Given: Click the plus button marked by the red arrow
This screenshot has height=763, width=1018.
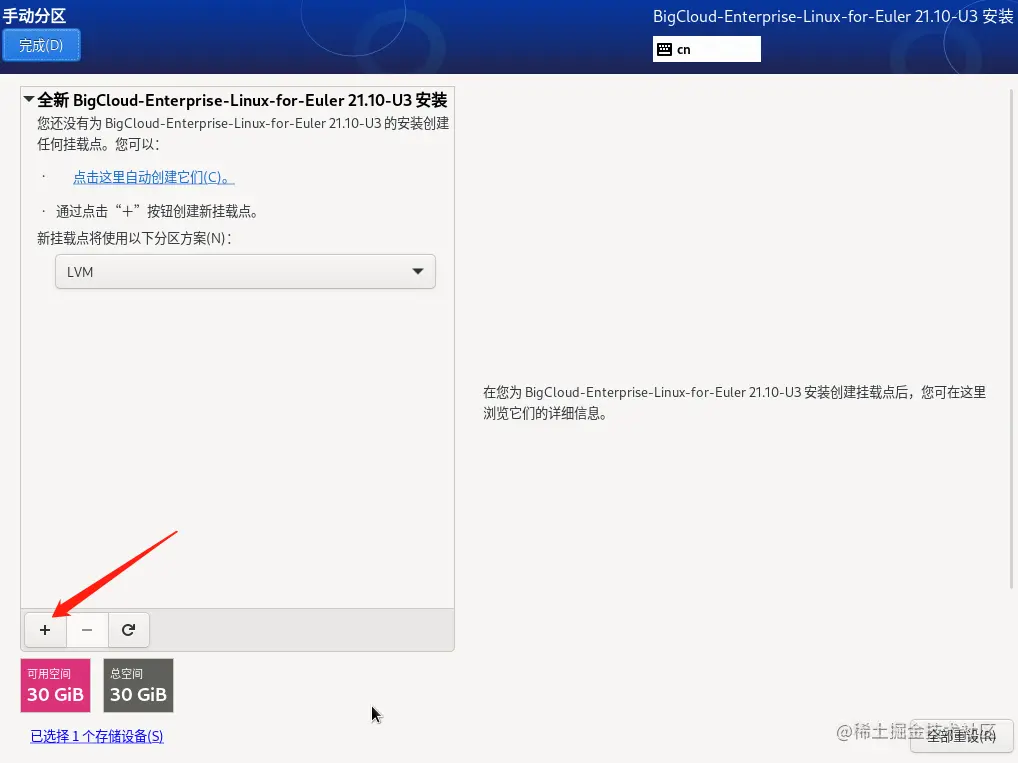Looking at the screenshot, I should point(45,630).
